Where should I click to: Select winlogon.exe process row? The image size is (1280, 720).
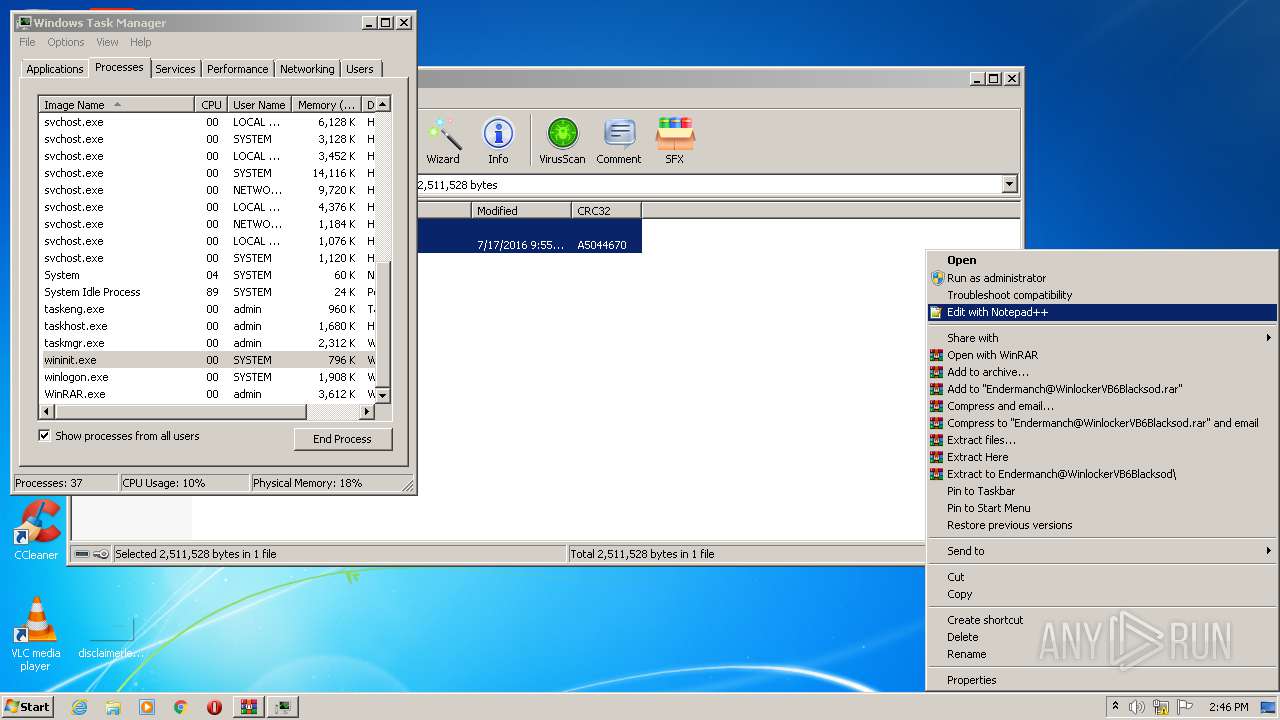[208, 377]
